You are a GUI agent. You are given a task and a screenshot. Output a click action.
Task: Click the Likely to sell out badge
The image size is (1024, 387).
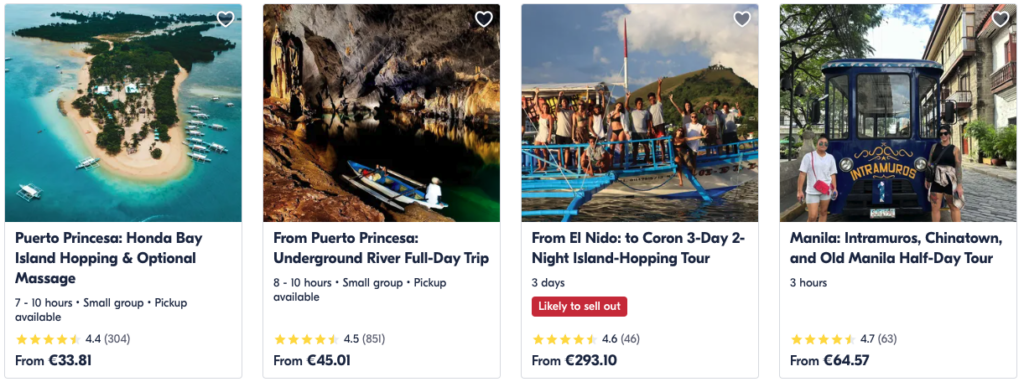[x=579, y=307]
